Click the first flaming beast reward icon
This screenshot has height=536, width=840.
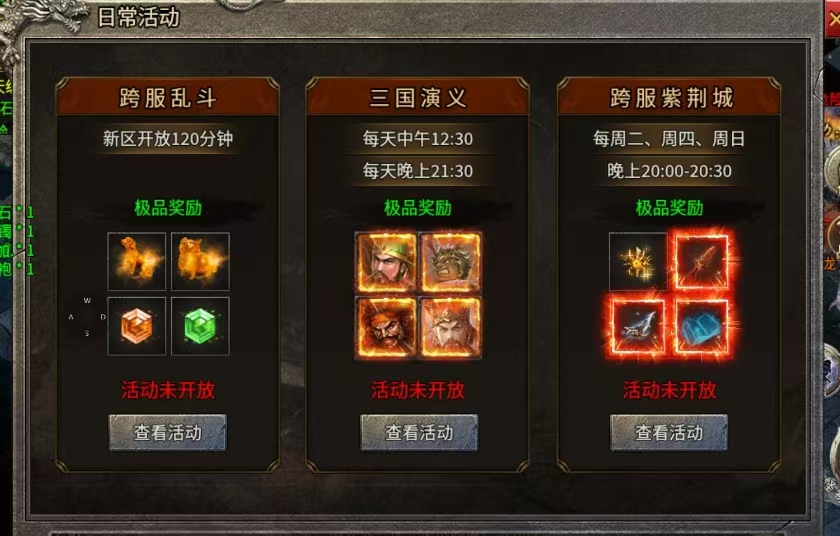pyautogui.click(x=137, y=261)
